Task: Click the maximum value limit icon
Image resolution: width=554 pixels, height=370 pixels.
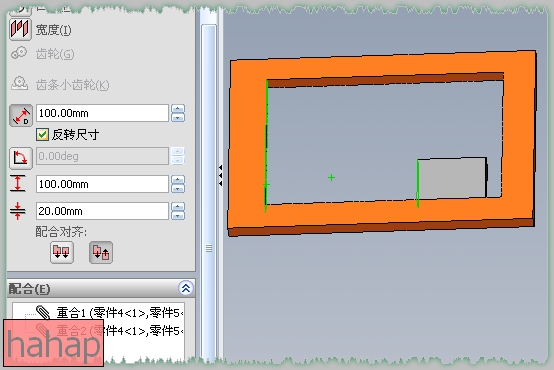Action: click(x=18, y=183)
